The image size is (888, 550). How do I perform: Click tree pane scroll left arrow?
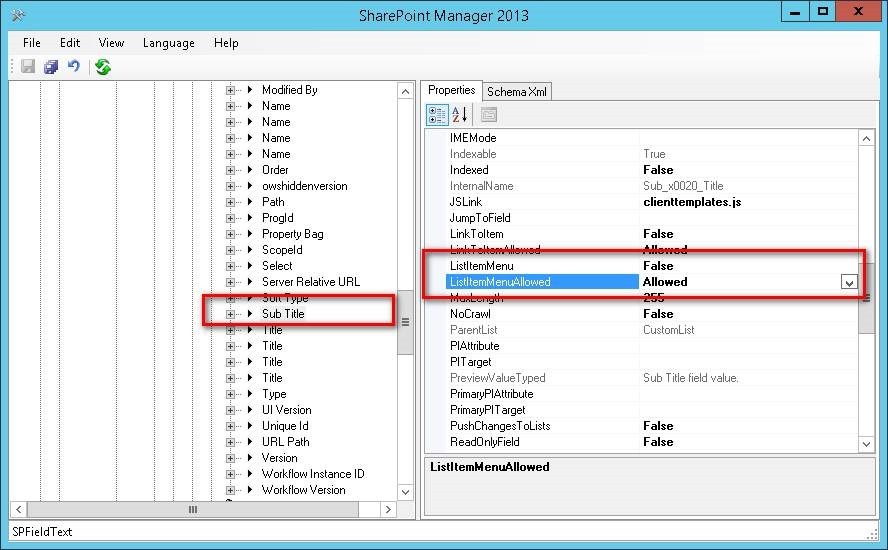tap(19, 510)
